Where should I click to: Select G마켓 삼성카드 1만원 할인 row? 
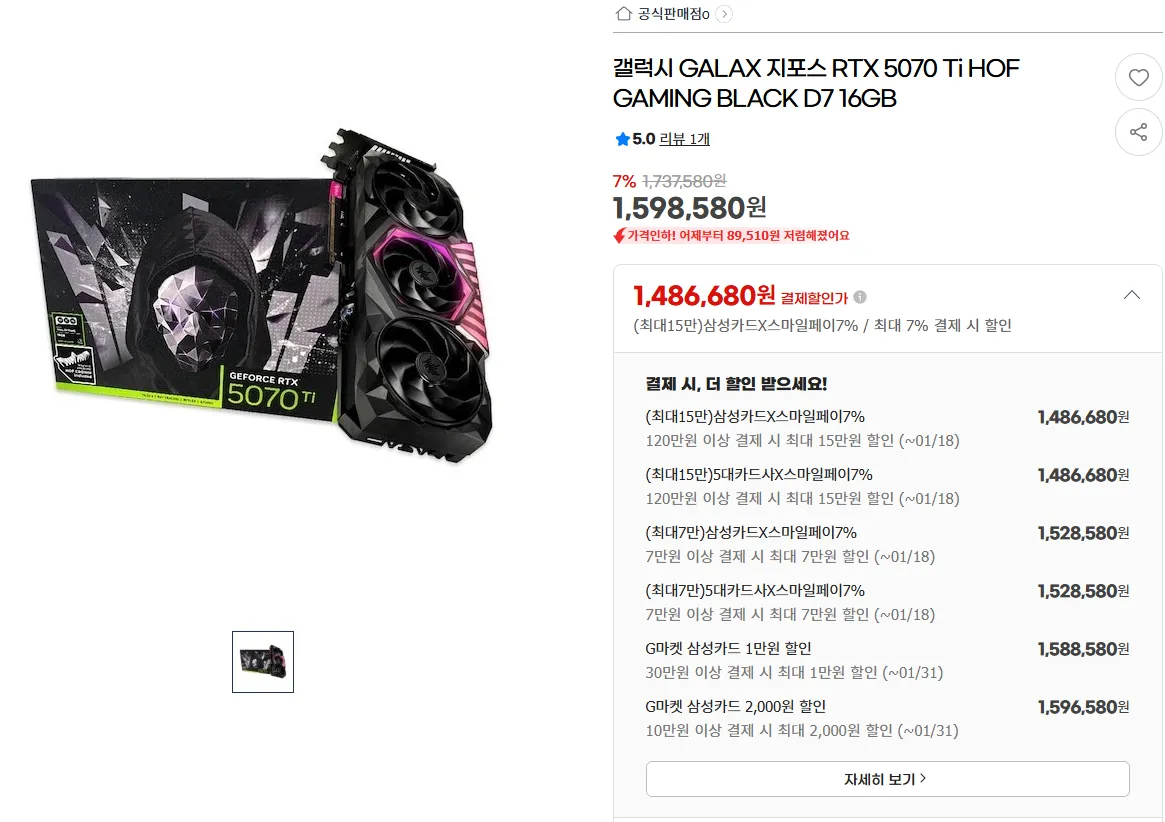[887, 660]
